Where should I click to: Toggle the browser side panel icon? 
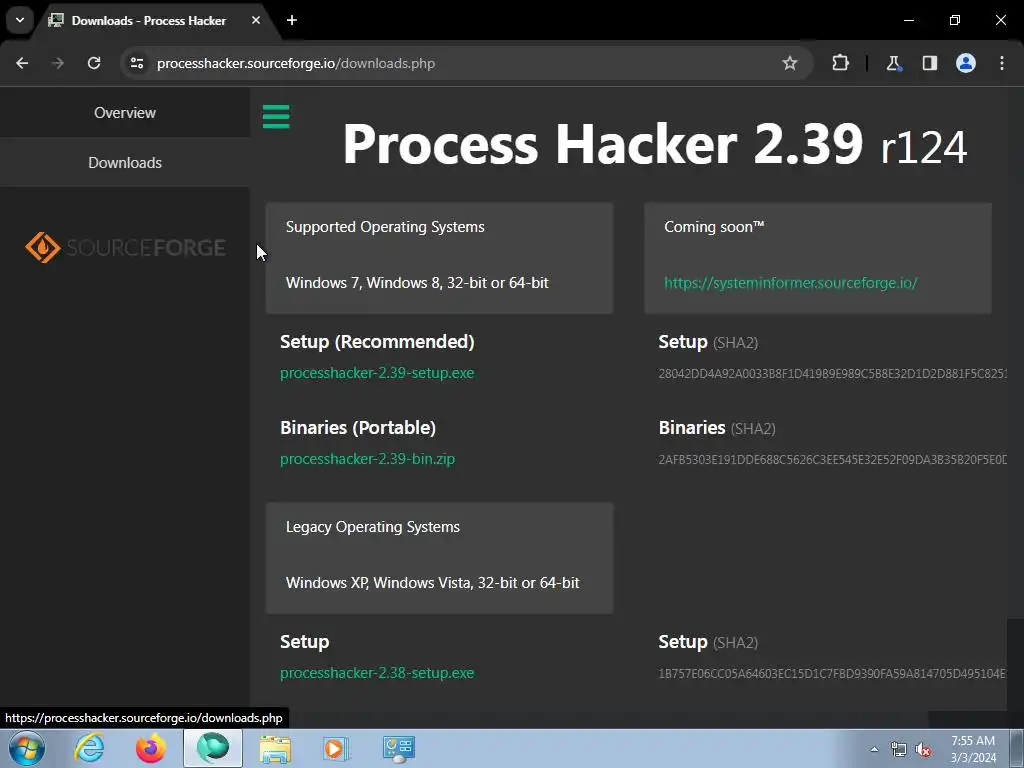point(929,63)
